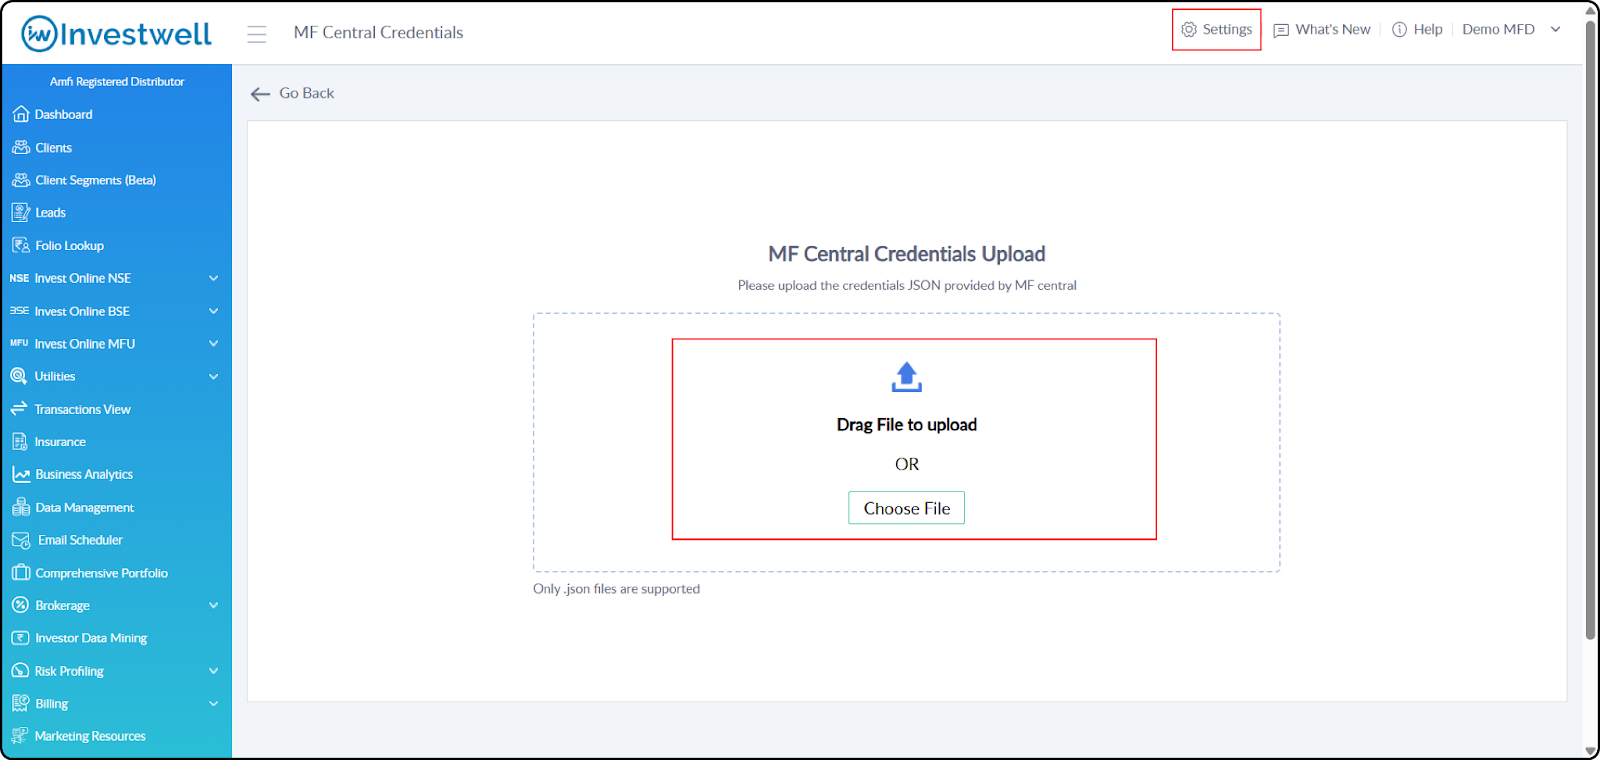Click the Clients people icon

coord(20,147)
